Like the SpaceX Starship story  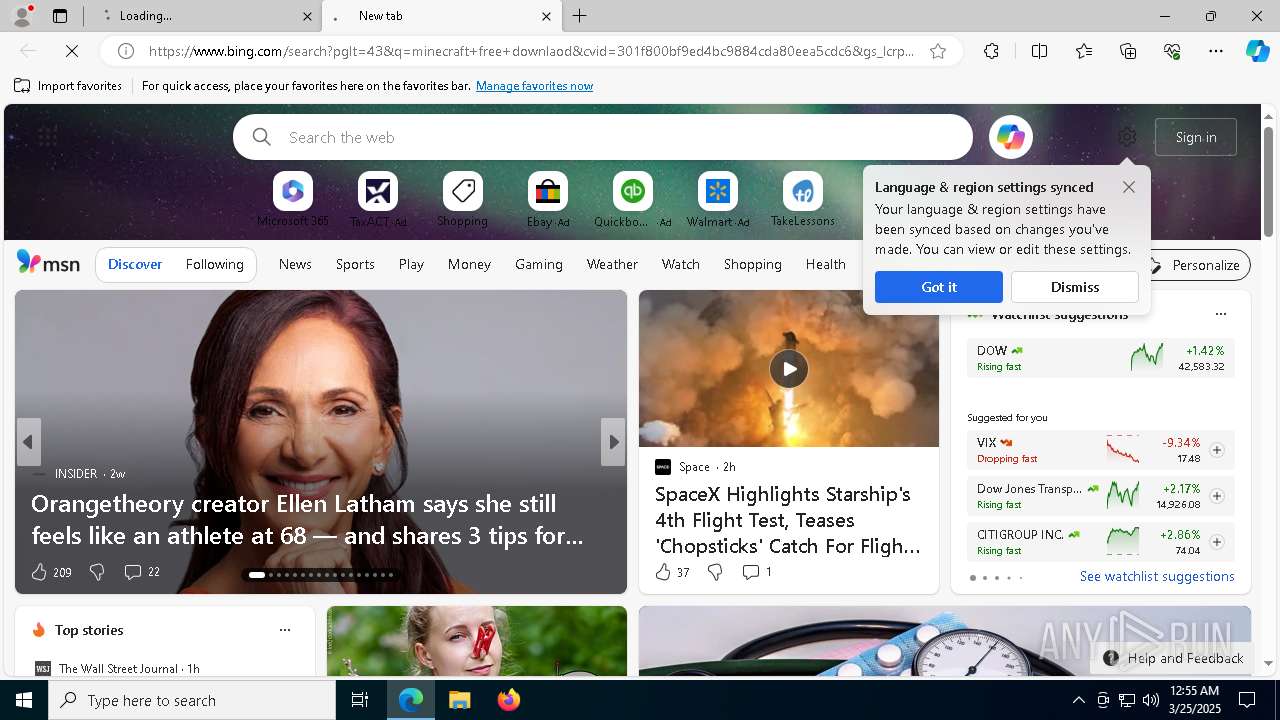pyautogui.click(x=672, y=572)
